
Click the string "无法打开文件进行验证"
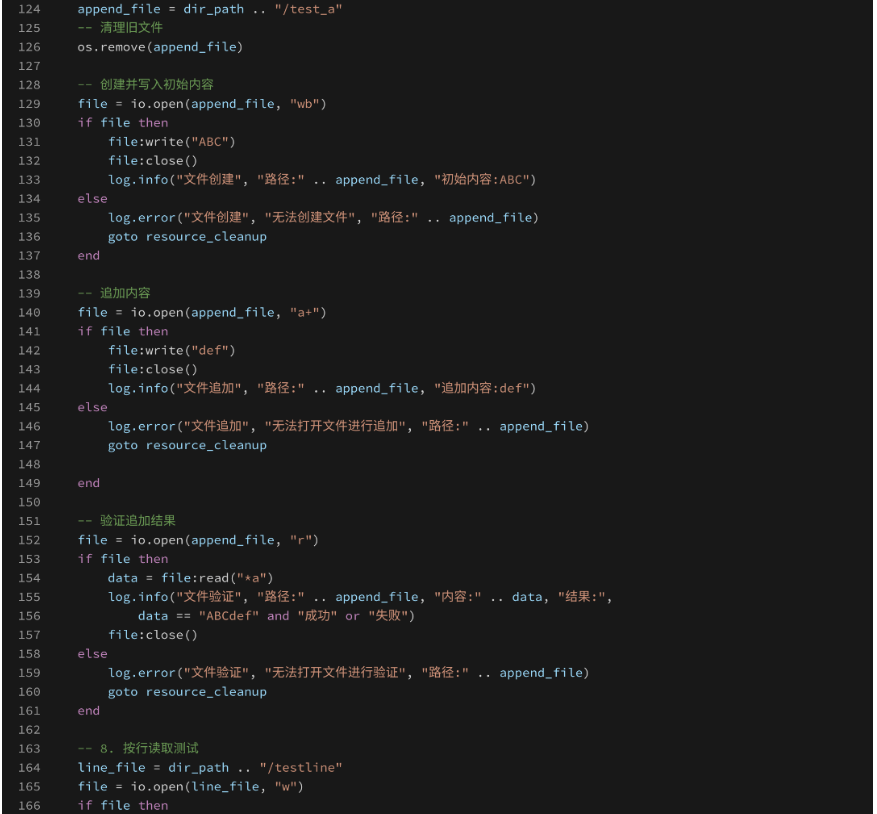pyautogui.click(x=335, y=673)
